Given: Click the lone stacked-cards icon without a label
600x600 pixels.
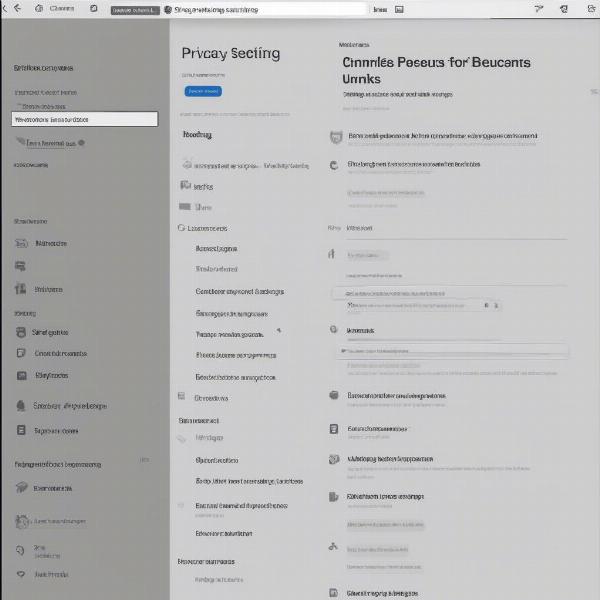Looking at the screenshot, I should point(20,266).
